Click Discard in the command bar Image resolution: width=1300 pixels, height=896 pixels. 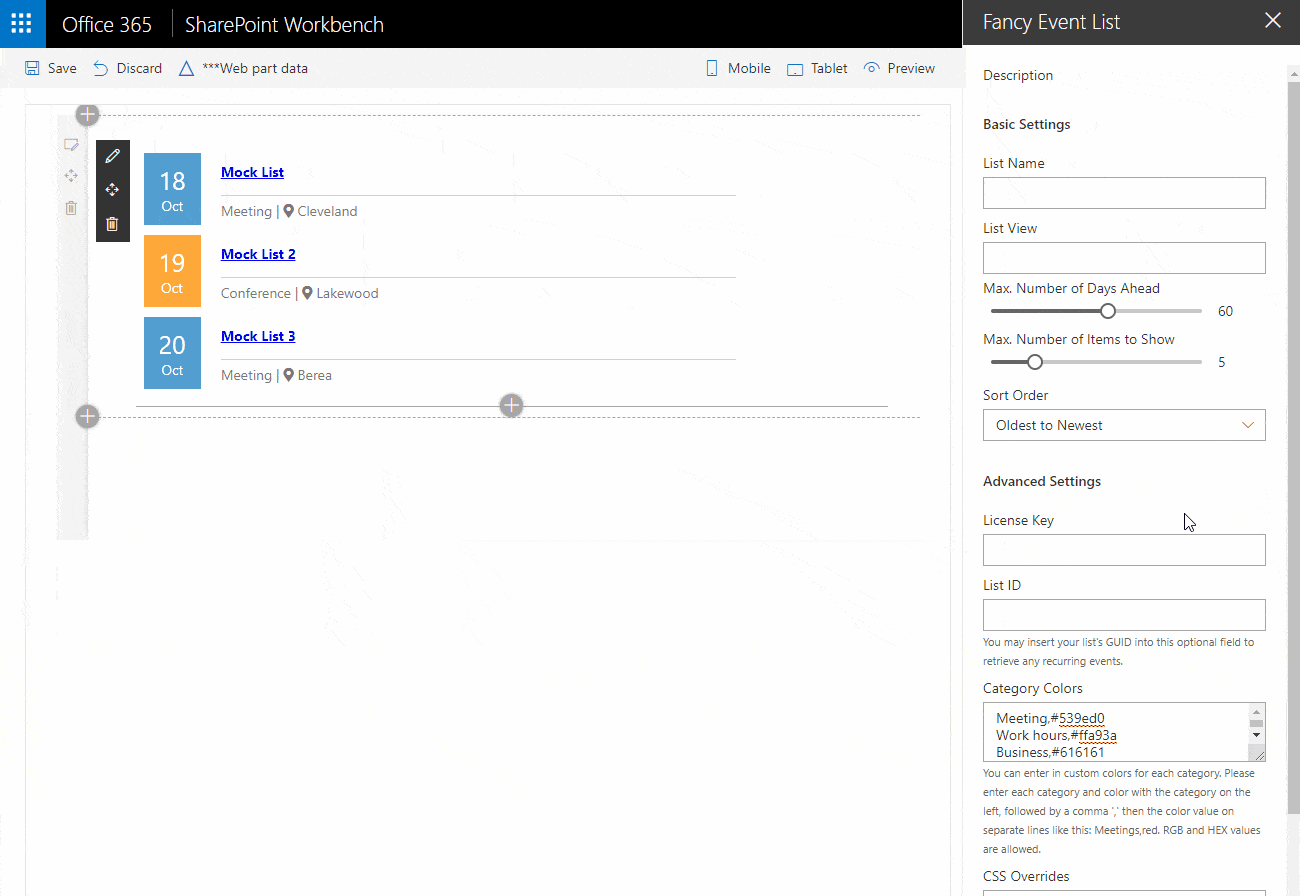point(127,68)
